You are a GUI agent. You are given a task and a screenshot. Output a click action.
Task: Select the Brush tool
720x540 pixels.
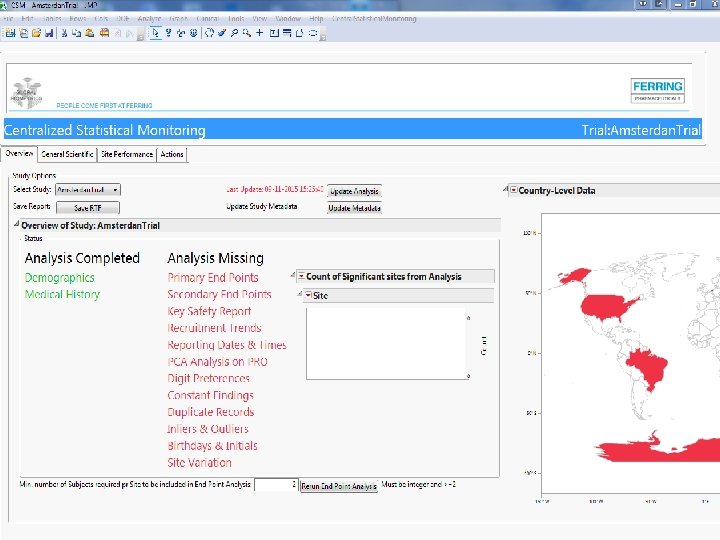point(222,33)
